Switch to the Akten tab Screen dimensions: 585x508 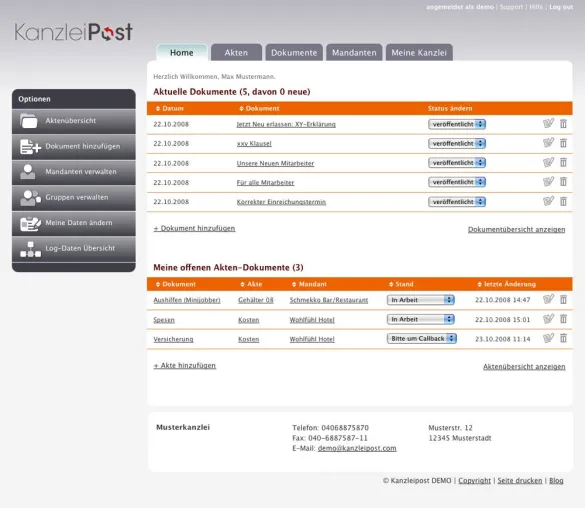click(x=236, y=53)
